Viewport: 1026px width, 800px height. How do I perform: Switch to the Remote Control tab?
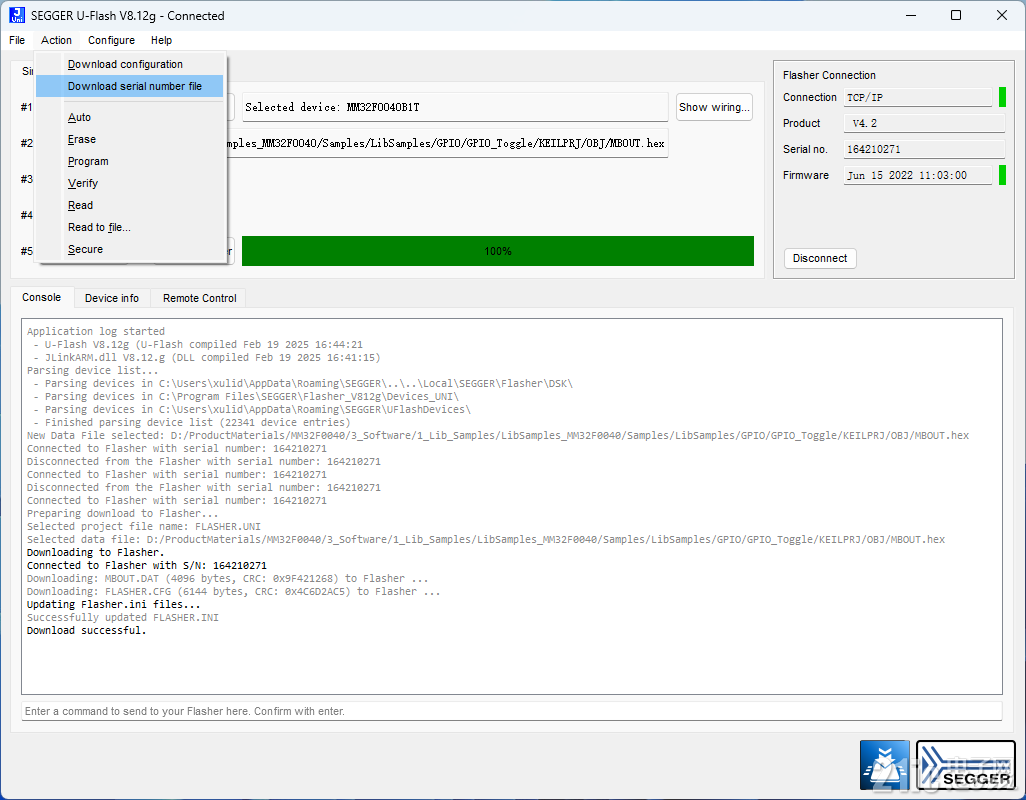[200, 298]
